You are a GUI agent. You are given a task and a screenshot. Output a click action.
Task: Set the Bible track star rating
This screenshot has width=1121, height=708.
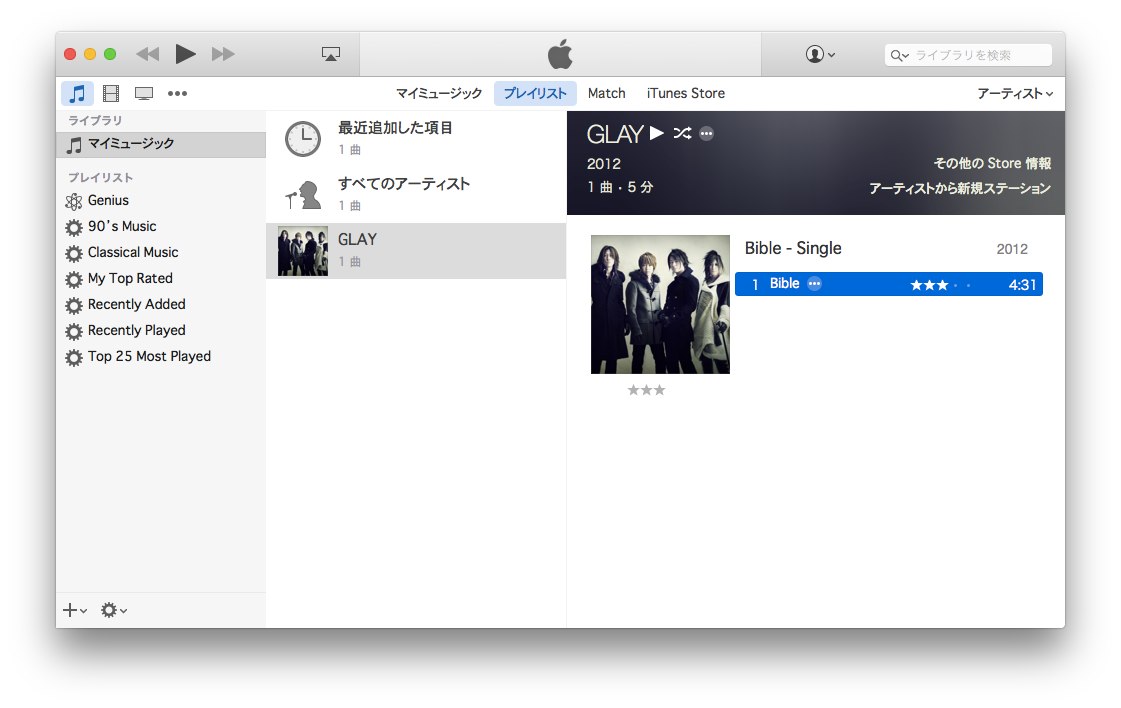coord(940,285)
